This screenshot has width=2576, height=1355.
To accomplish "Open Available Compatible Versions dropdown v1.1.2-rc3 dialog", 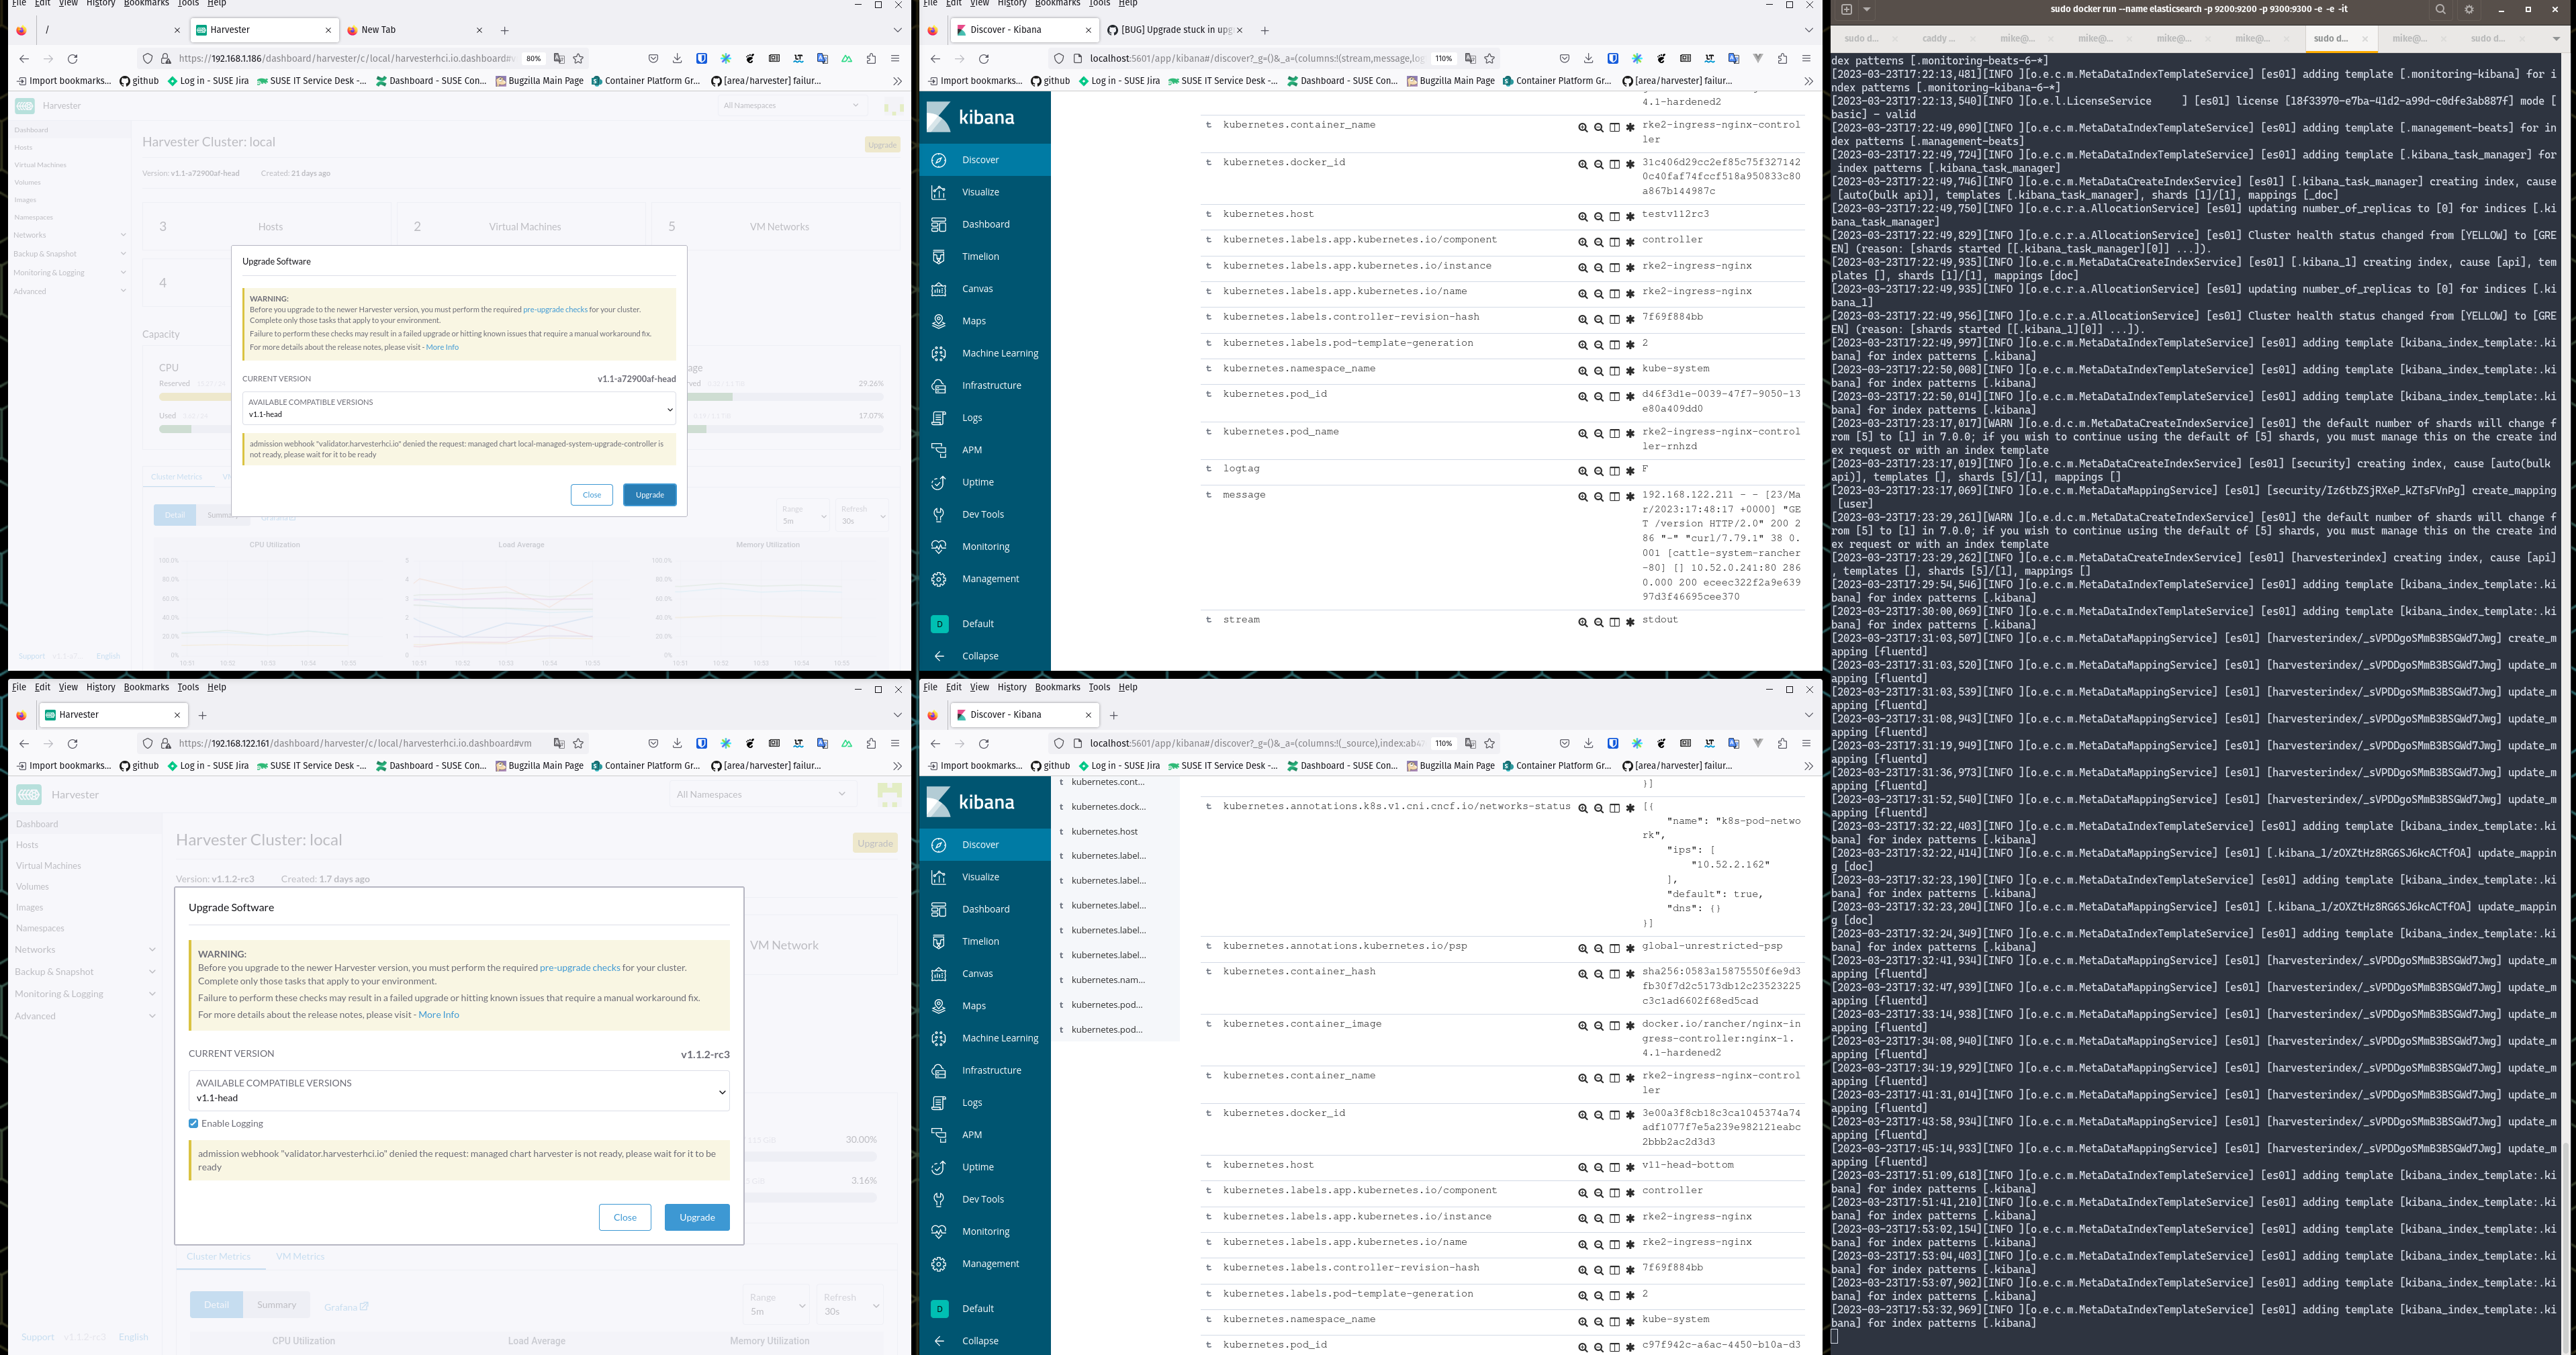I will [x=459, y=1091].
